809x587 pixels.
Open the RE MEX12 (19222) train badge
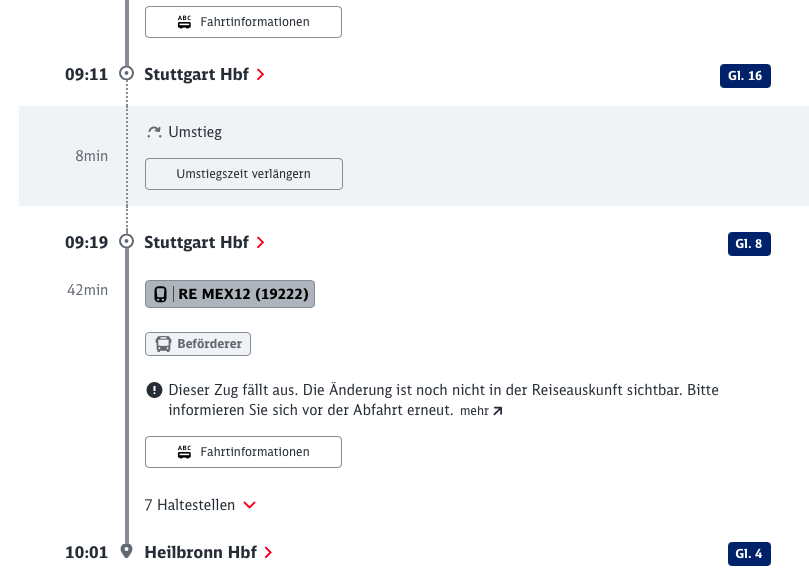pyautogui.click(x=230, y=294)
